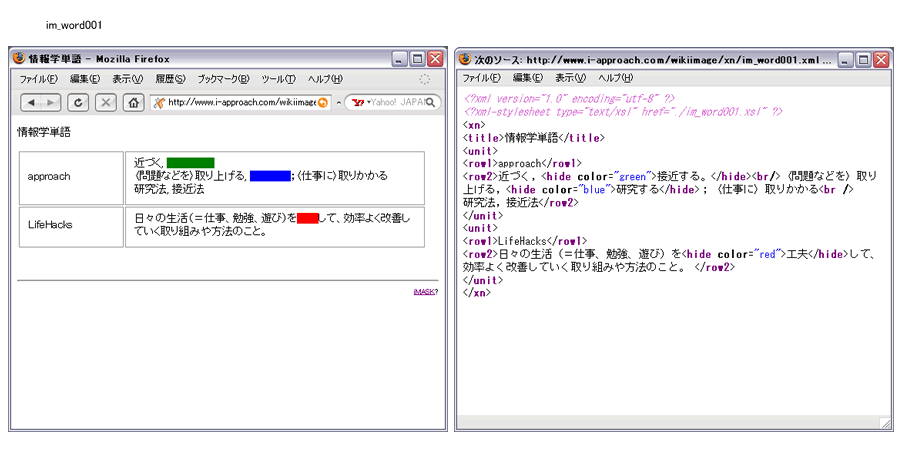Reload the page with the refresh icon
Viewport: 900px width, 450px height.
(79, 102)
